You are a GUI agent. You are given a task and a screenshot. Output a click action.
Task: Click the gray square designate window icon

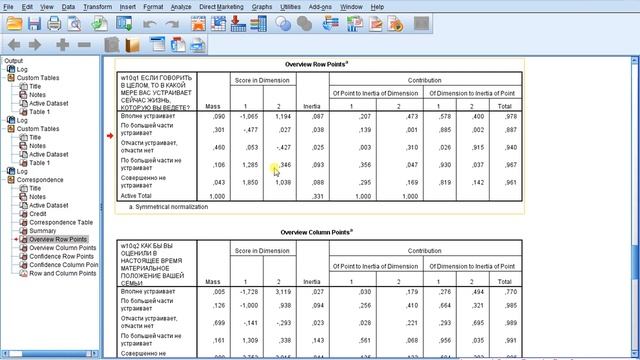pos(421,23)
